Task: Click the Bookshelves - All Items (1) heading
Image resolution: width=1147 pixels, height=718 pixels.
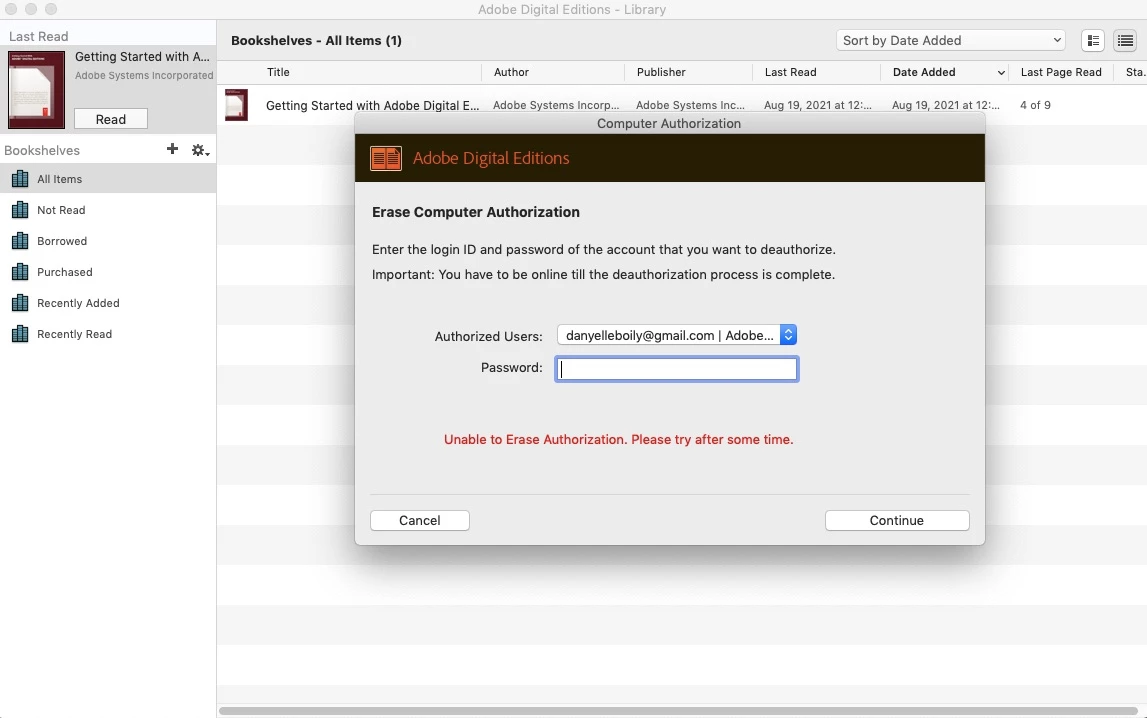Action: 316,40
